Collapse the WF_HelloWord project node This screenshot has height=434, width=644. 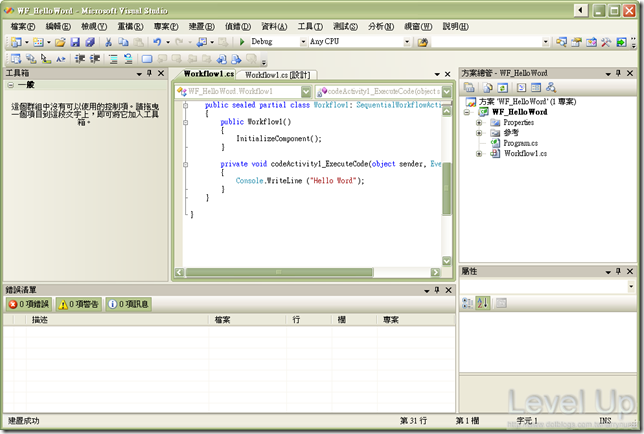(x=467, y=112)
